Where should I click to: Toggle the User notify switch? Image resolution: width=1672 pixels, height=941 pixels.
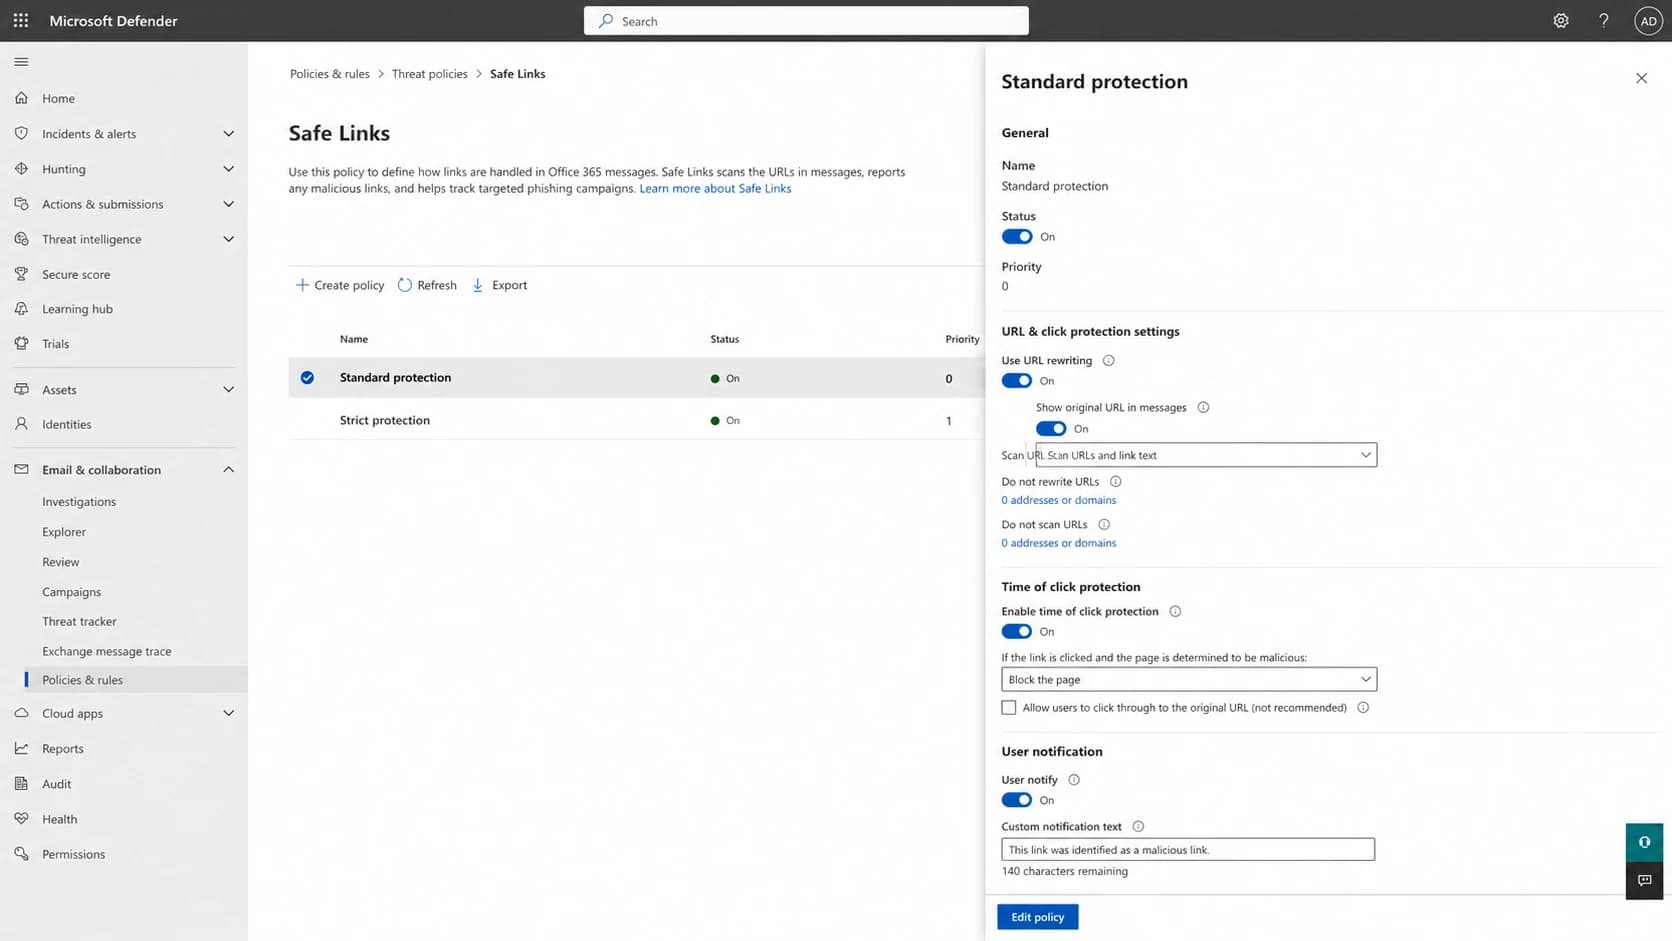1017,800
